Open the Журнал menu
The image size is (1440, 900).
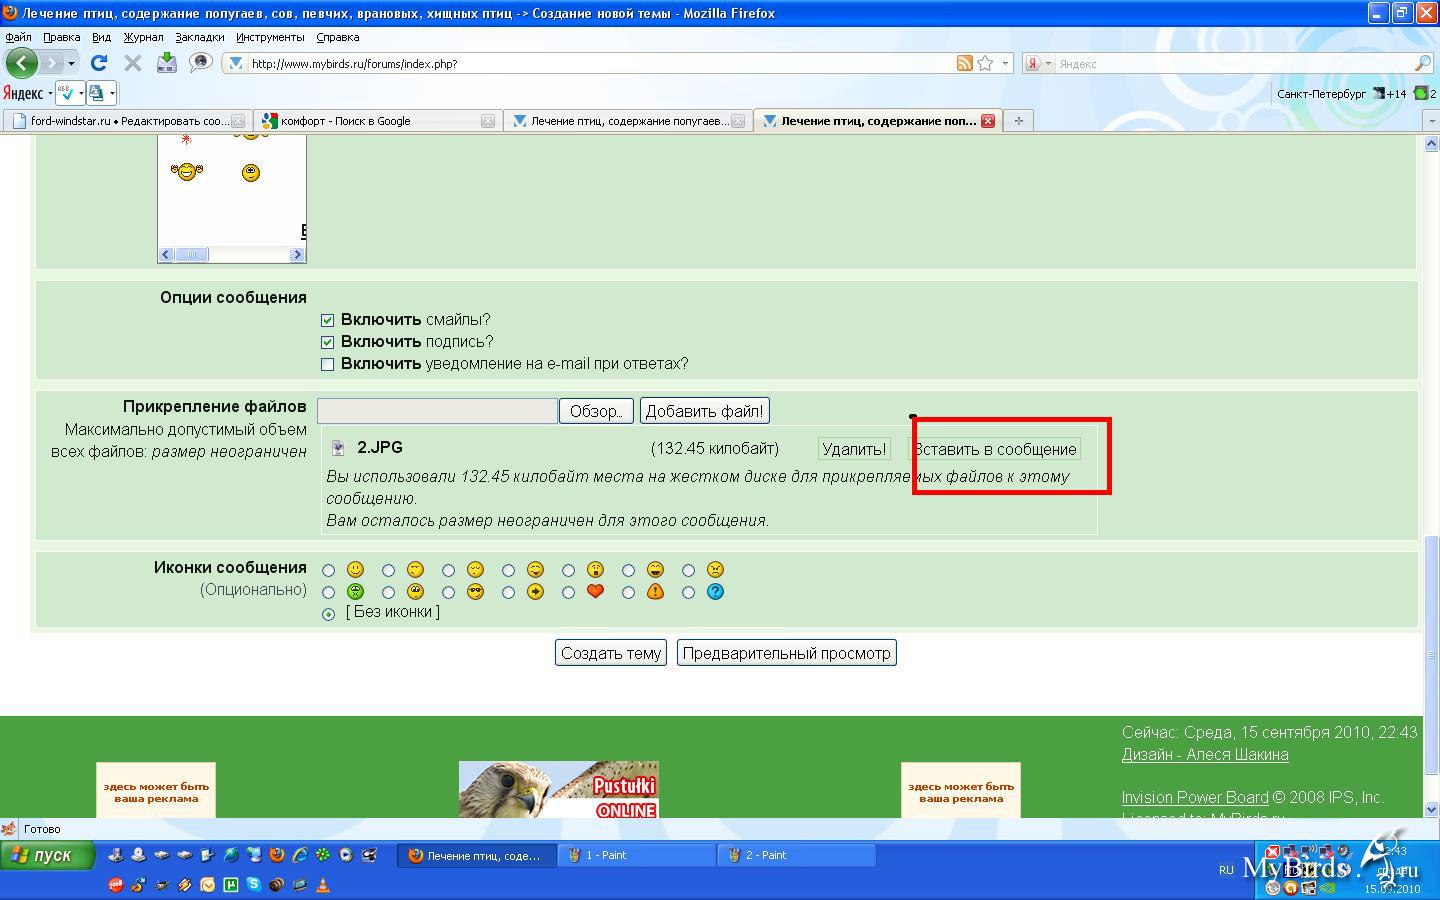[143, 37]
